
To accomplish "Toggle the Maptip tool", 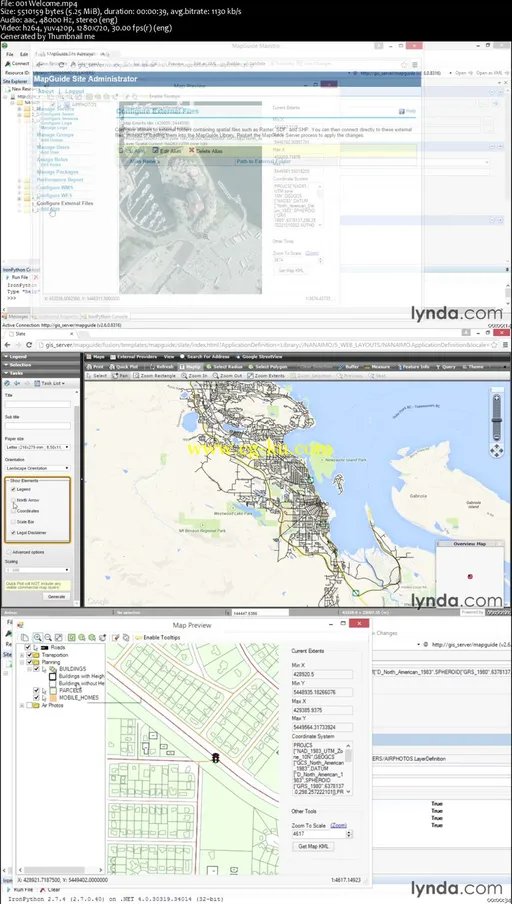I will (x=190, y=367).
